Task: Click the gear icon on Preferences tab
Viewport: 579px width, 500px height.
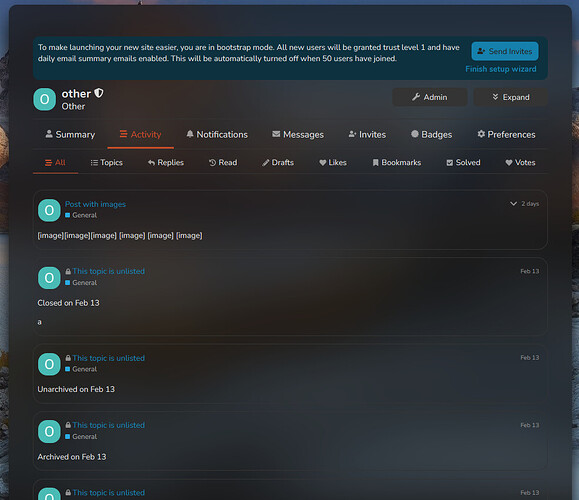Action: pyautogui.click(x=481, y=134)
